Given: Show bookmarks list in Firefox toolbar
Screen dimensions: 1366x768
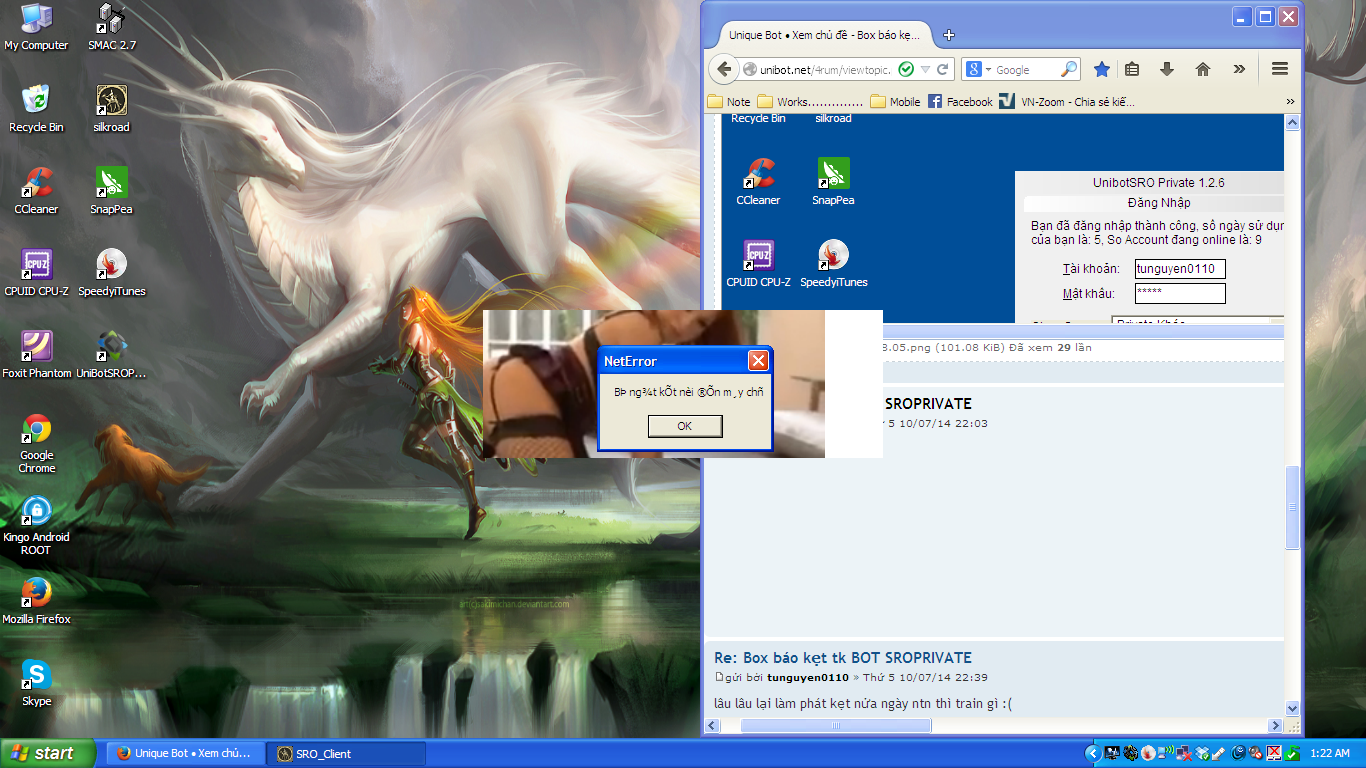Looking at the screenshot, I should coord(1132,69).
